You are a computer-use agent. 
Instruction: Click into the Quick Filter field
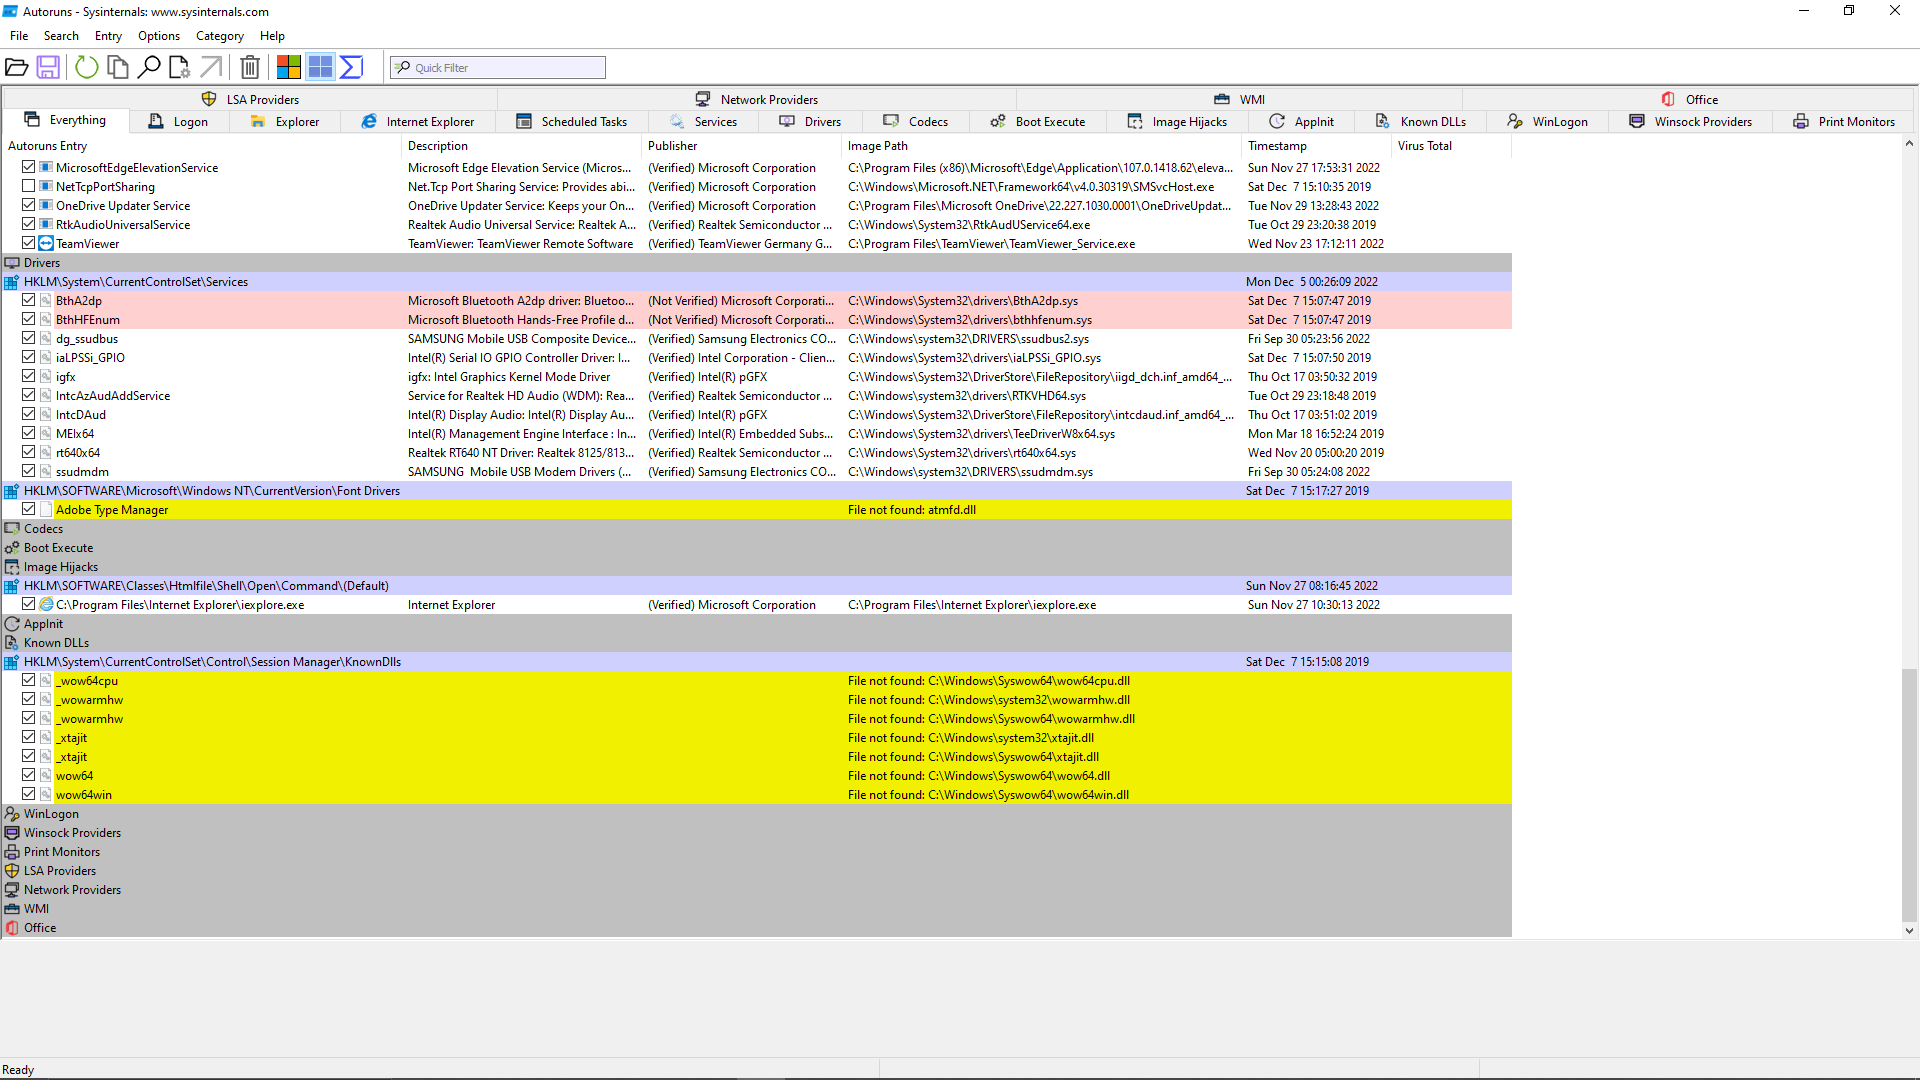[x=505, y=68]
